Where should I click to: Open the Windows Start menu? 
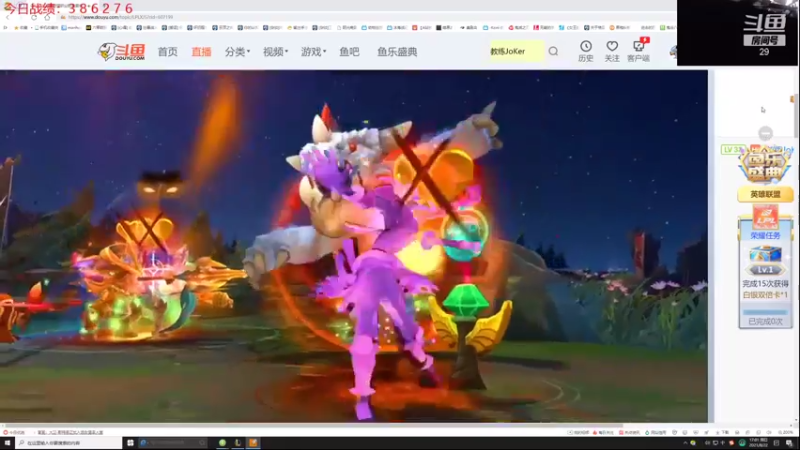tap(7, 443)
